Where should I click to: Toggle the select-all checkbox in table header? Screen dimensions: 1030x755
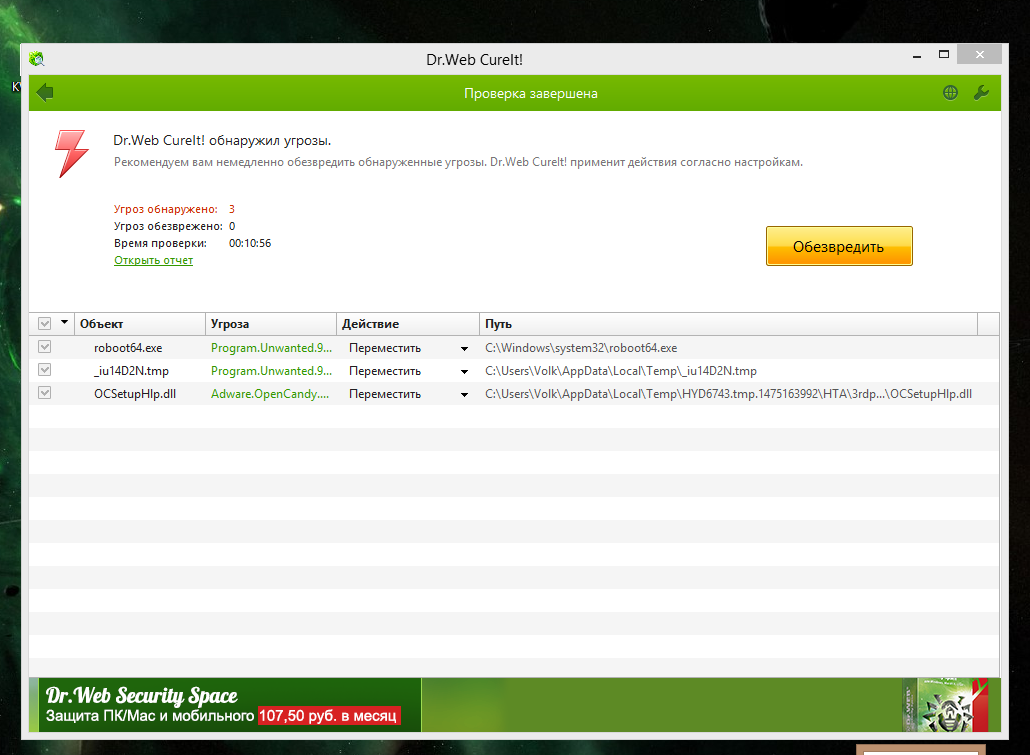point(45,323)
